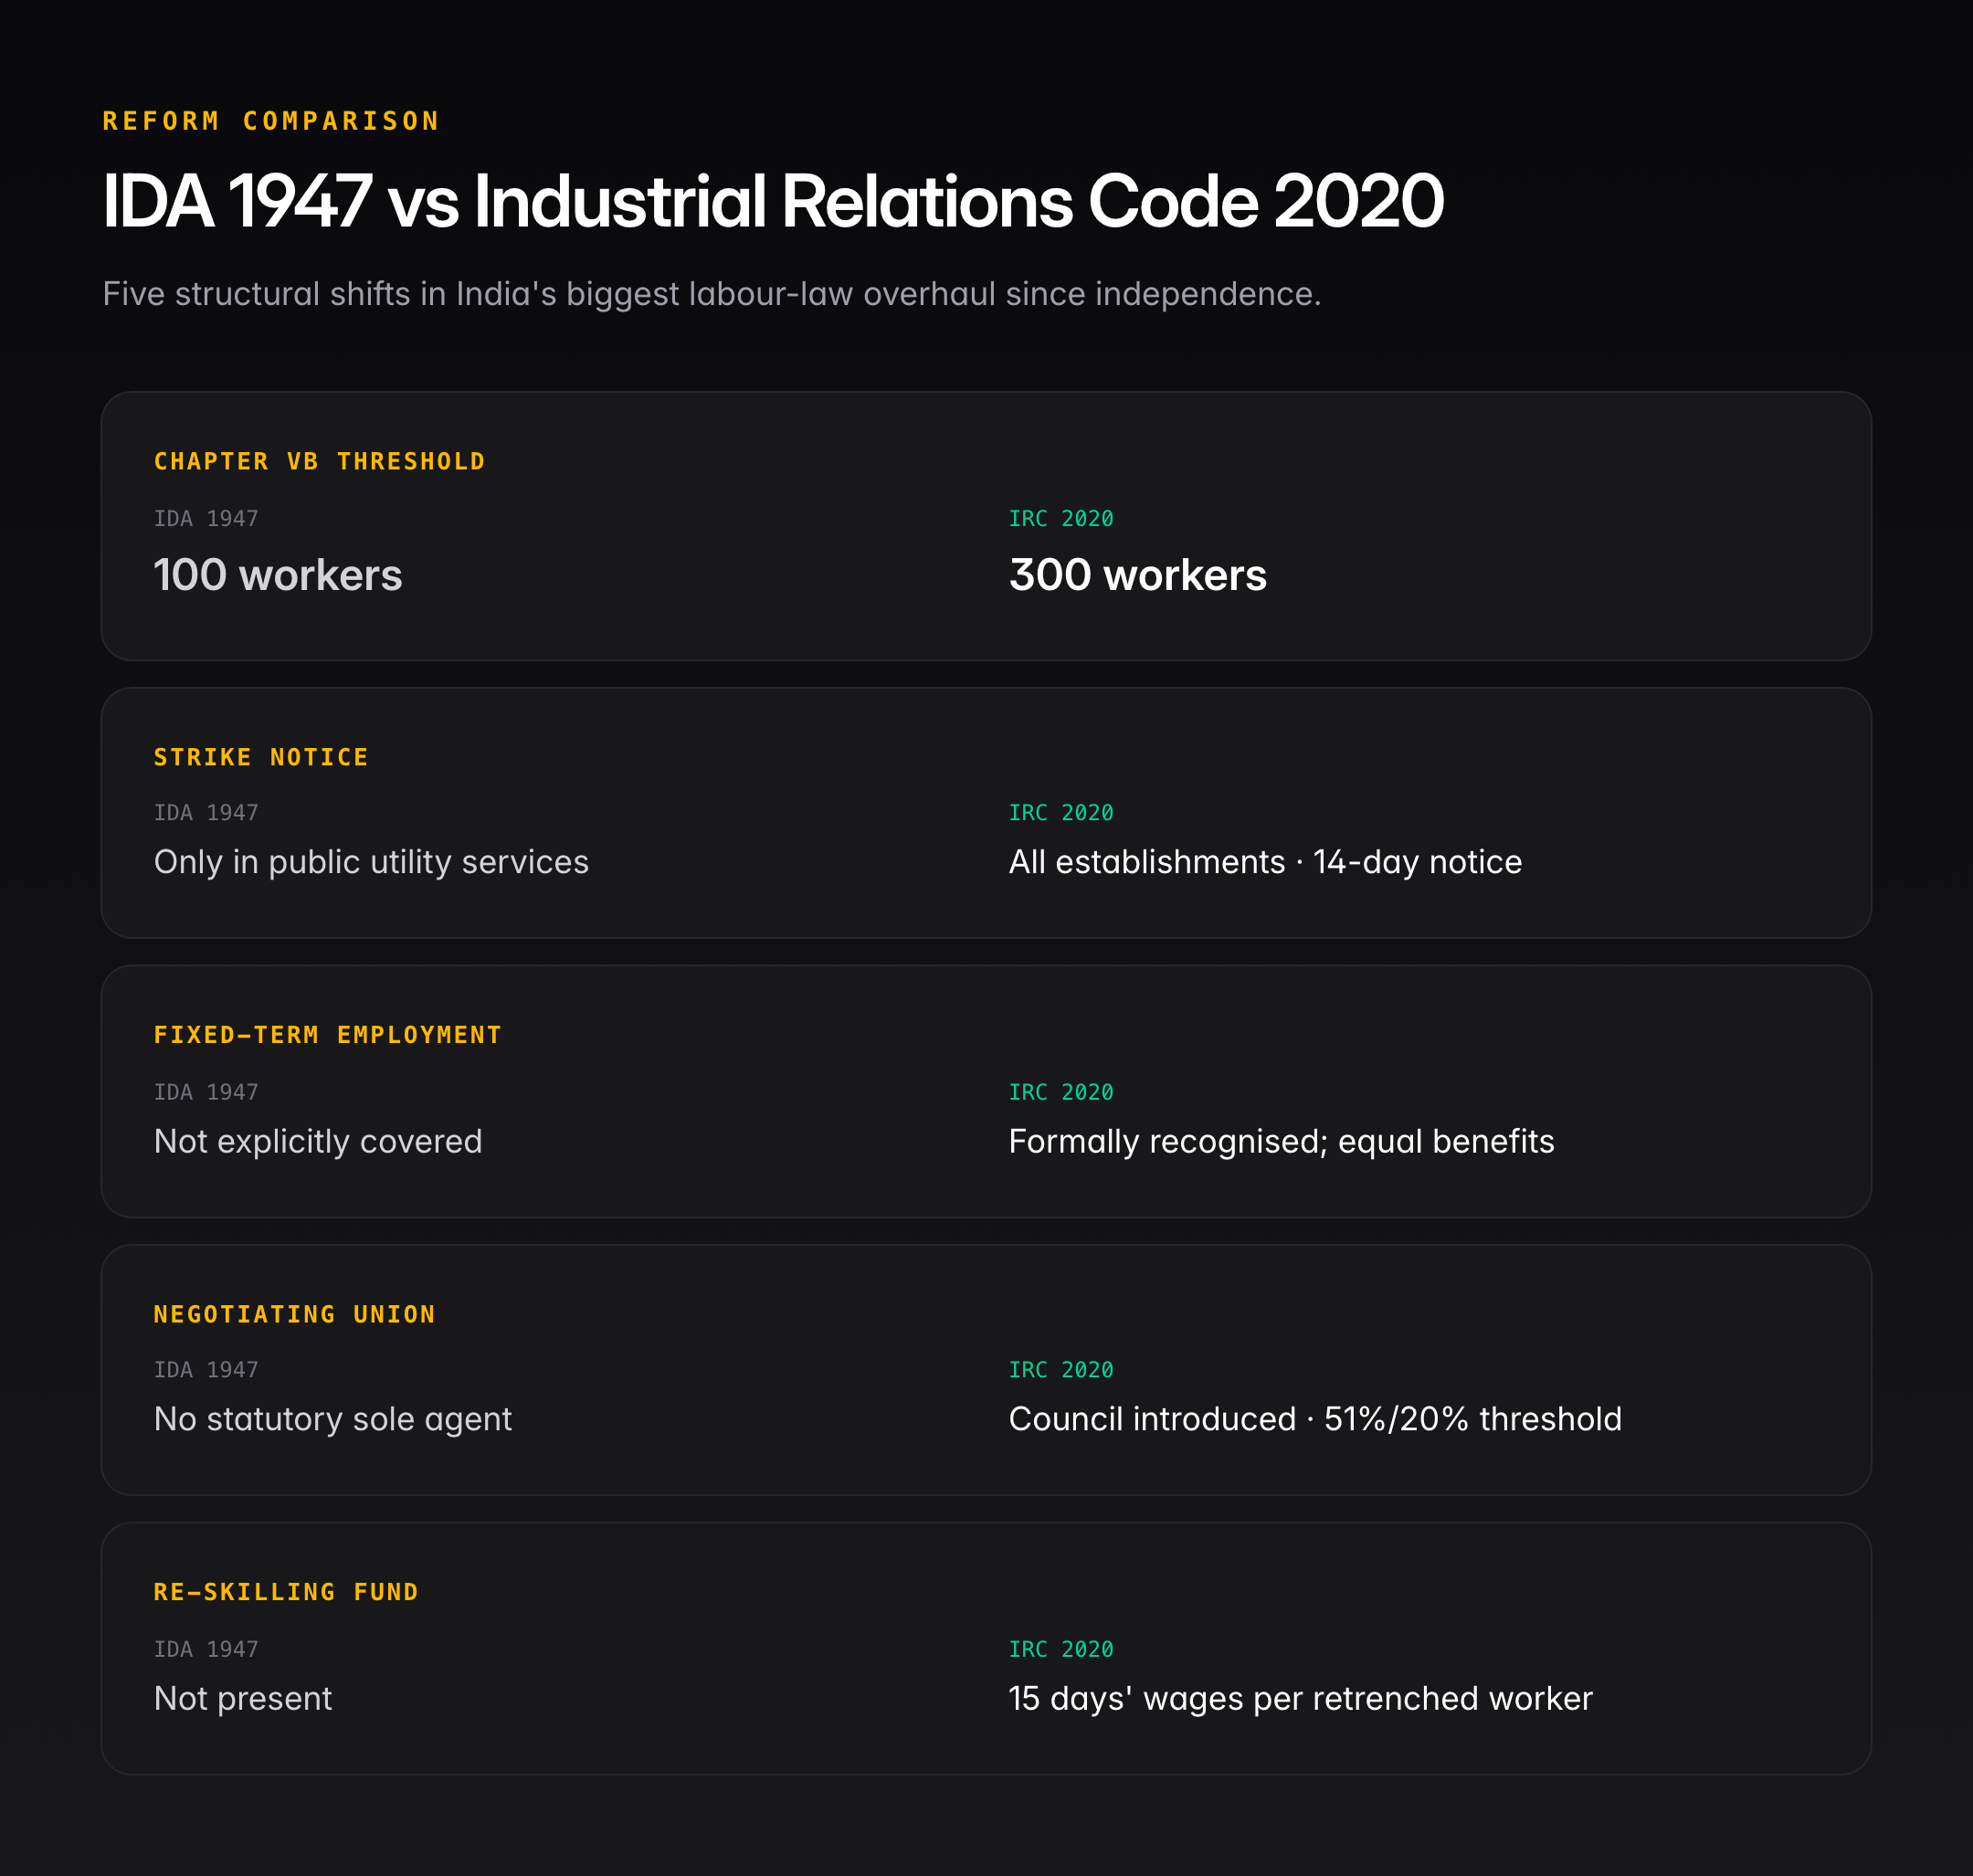Viewport: 1973px width, 1876px height.
Task: Select the NEGOTIATING UNION heading
Action: (294, 1314)
